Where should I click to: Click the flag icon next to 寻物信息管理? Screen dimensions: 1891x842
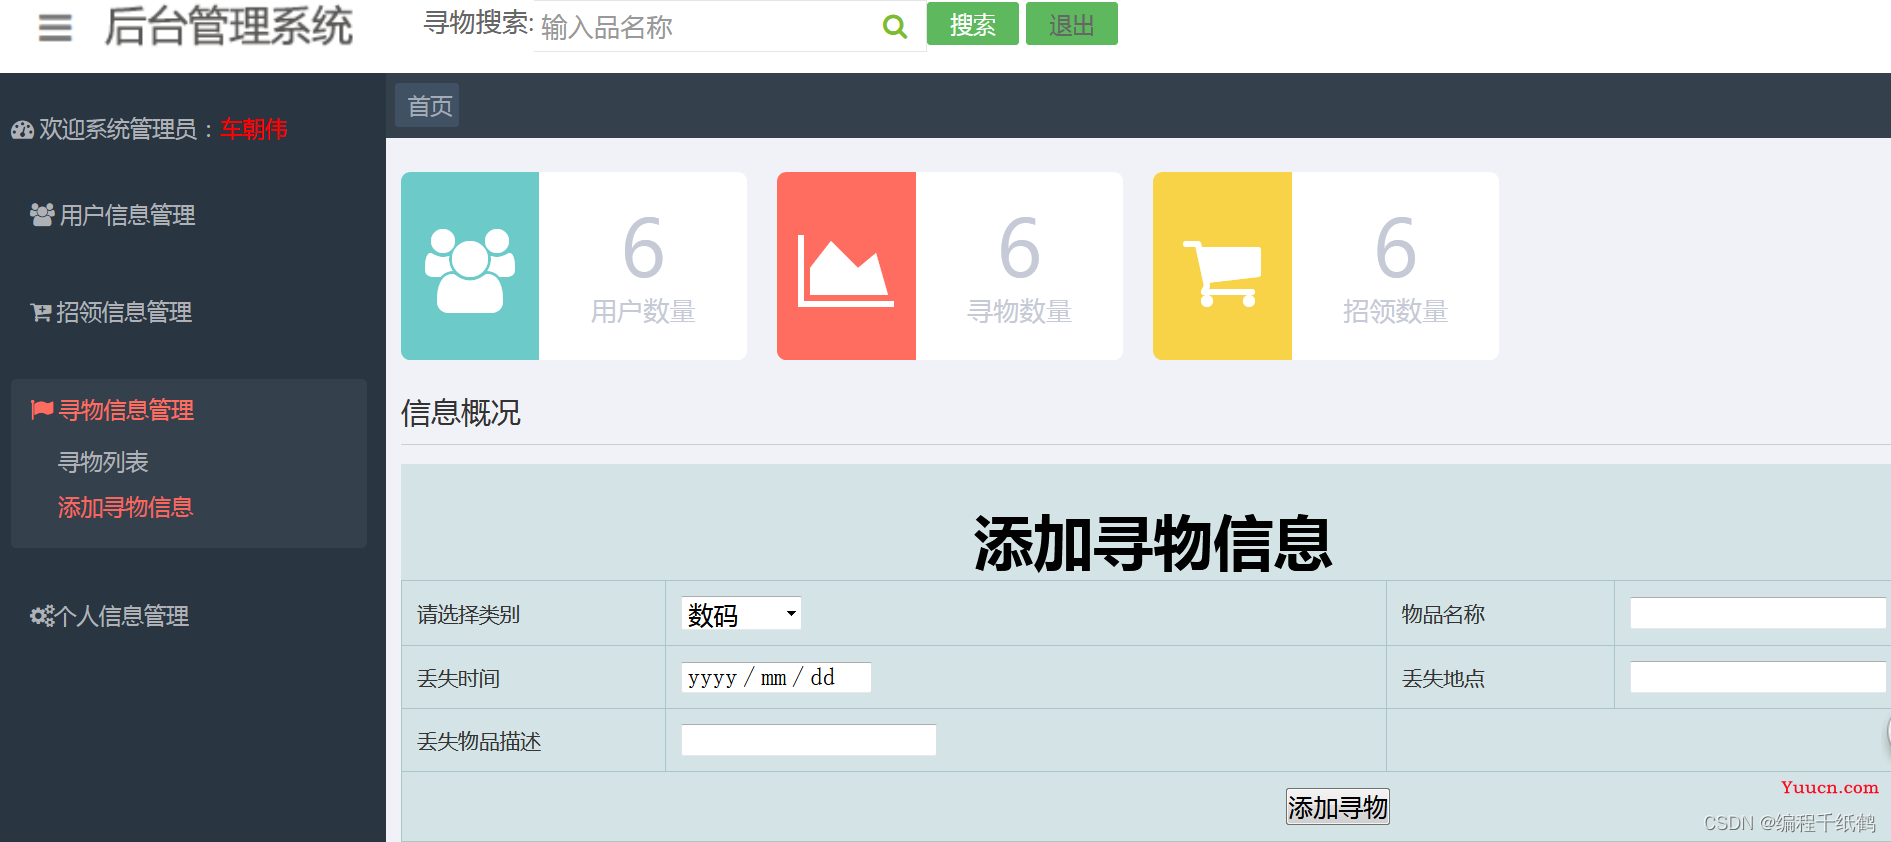pyautogui.click(x=42, y=410)
